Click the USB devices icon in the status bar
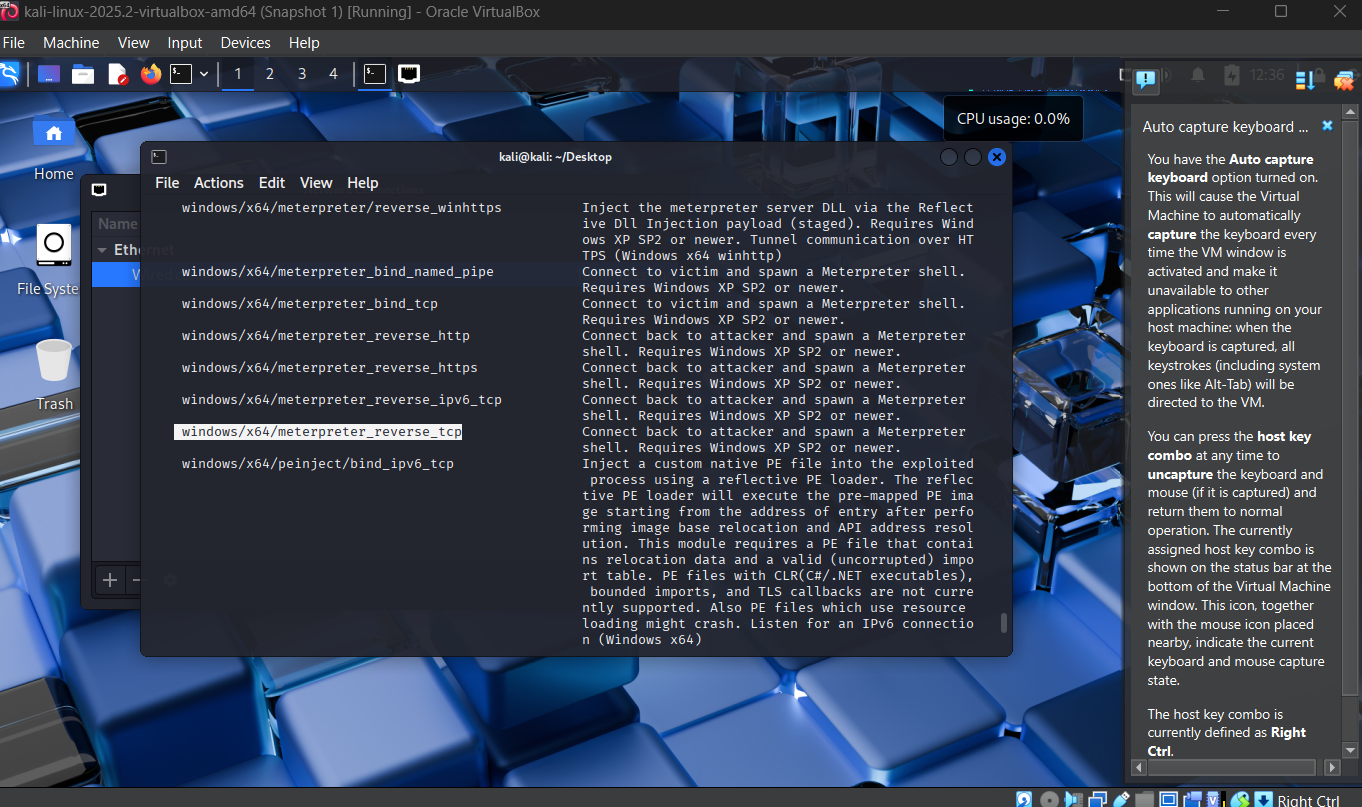1362x807 pixels. point(1122,799)
